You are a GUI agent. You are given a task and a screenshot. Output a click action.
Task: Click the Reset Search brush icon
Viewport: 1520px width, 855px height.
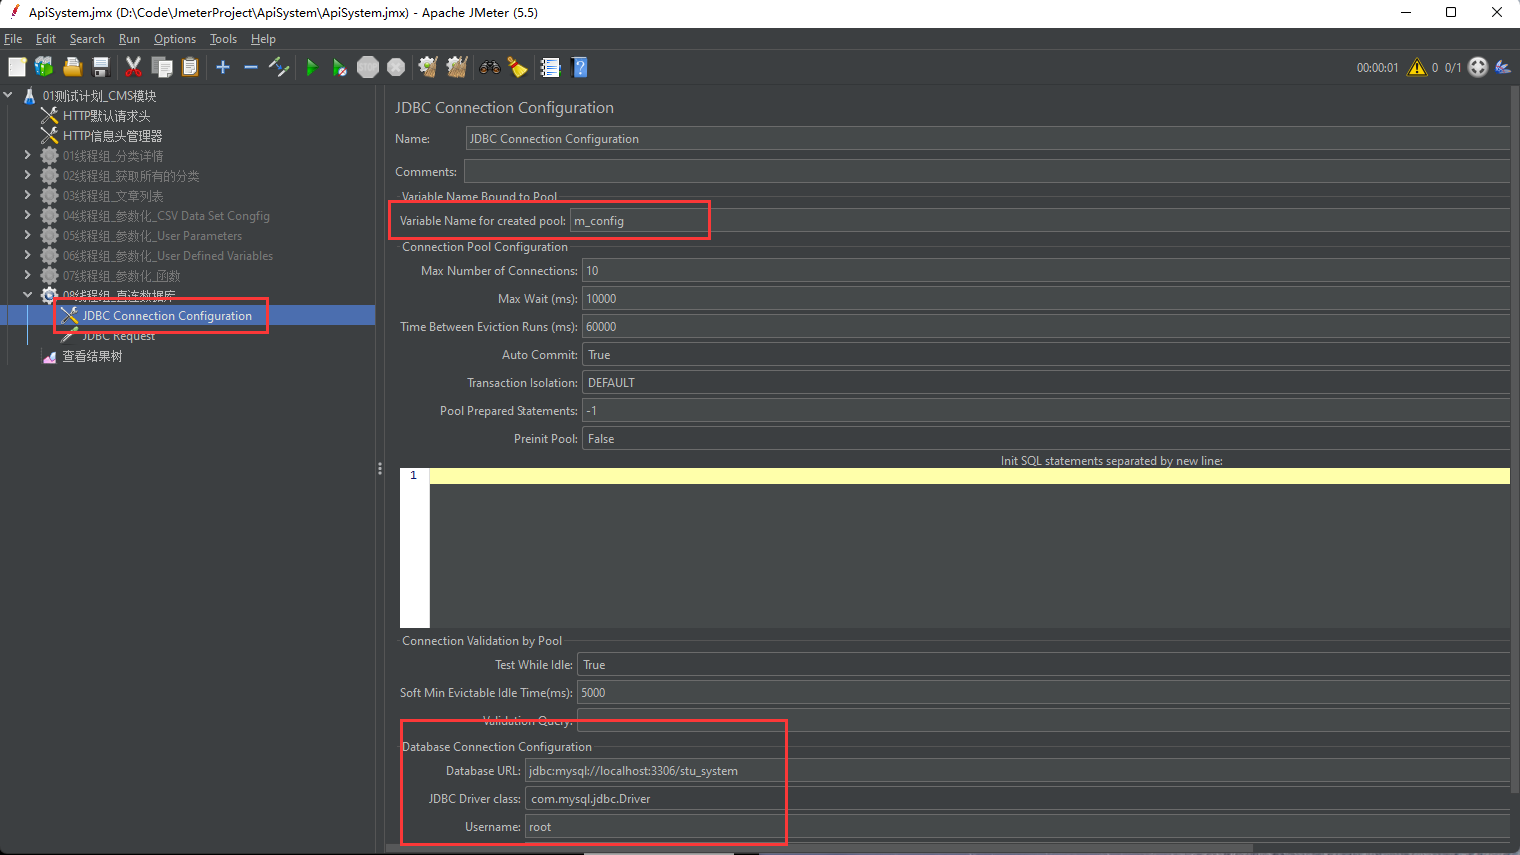517,67
